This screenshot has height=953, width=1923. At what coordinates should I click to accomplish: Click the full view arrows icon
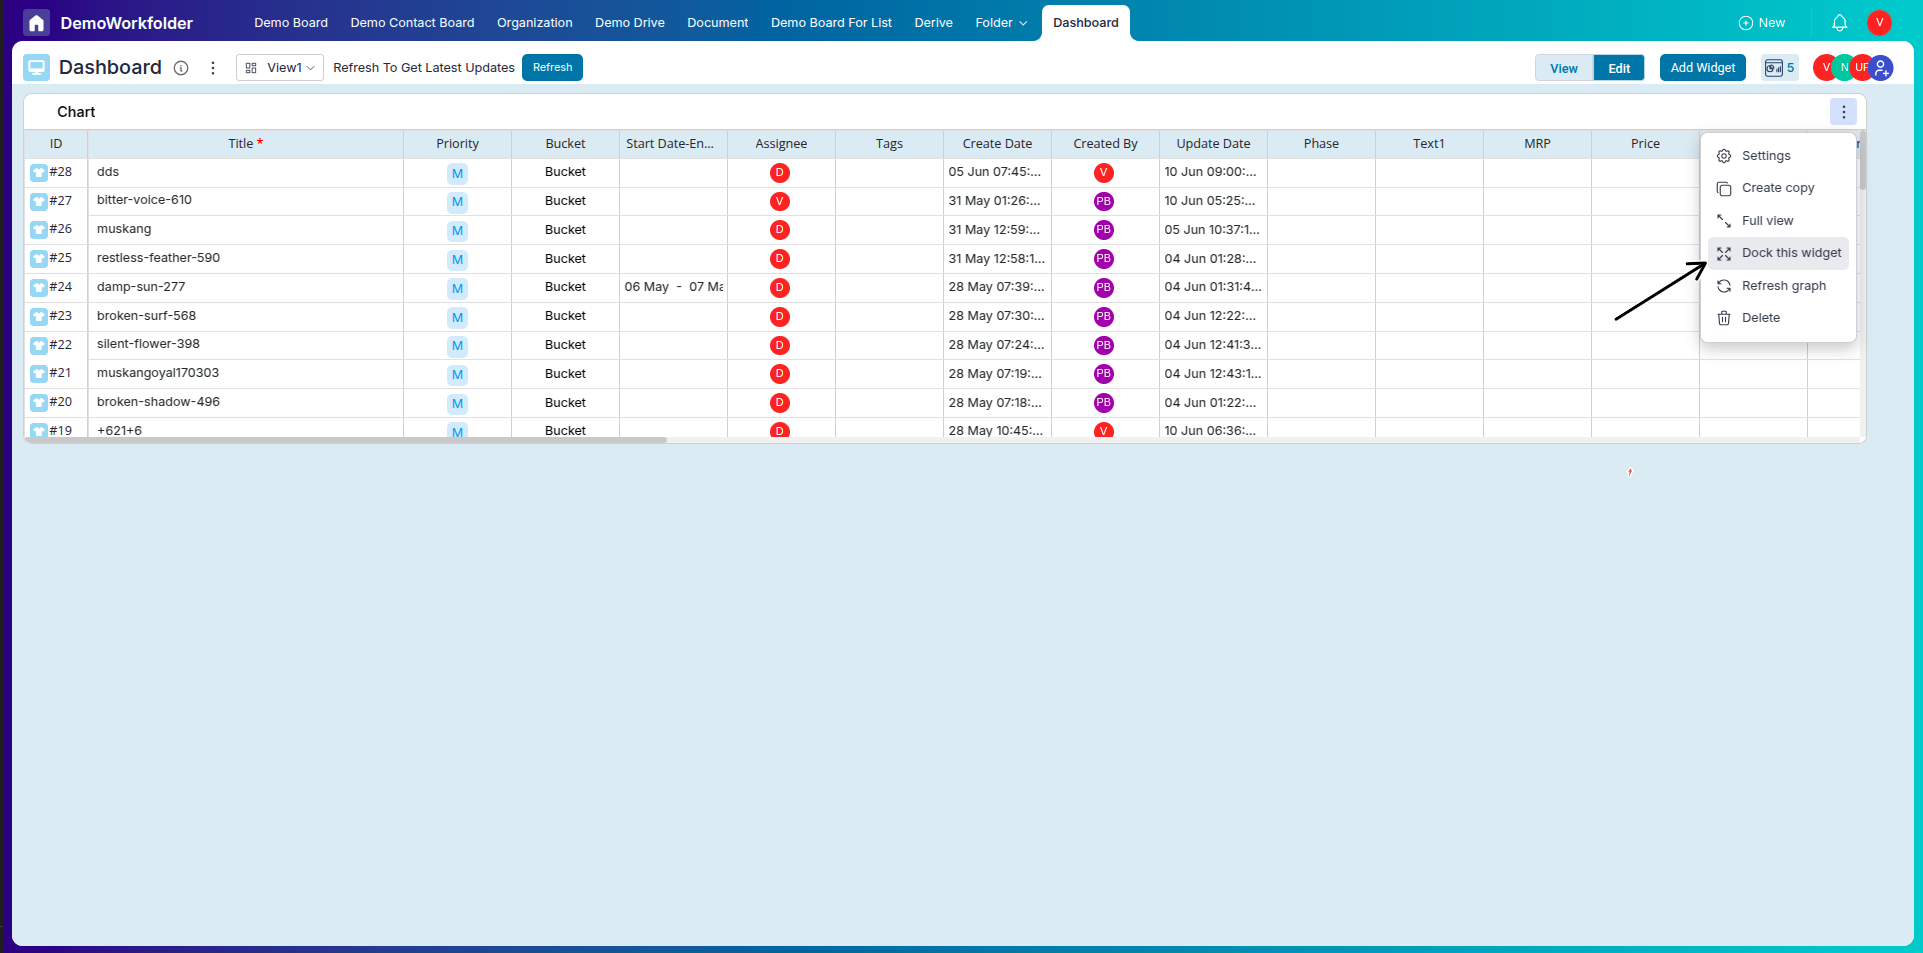(1724, 221)
